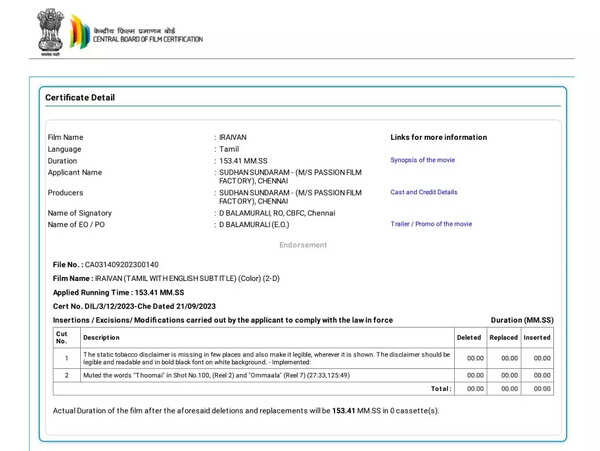The width and height of the screenshot is (600, 451).
Task: Click the Language value Tamil
Action: 231,149
